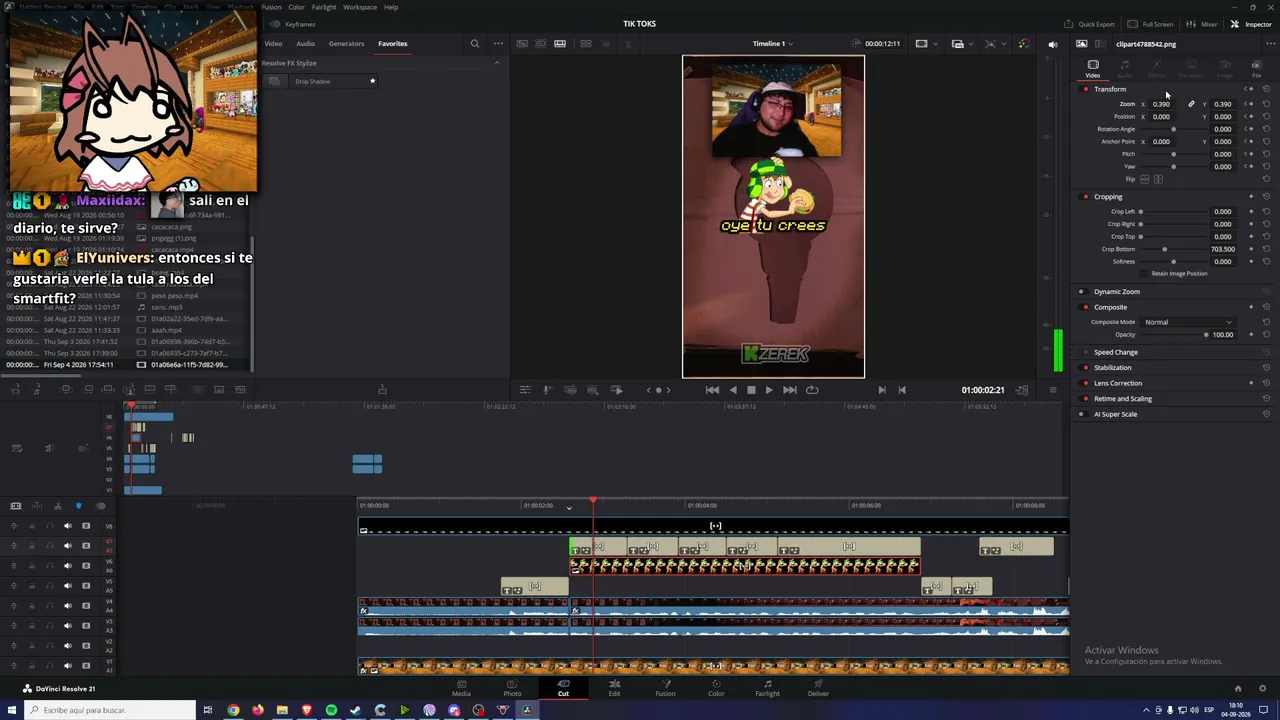
Task: Mute the viewer audio speaker icon
Action: 1052,44
